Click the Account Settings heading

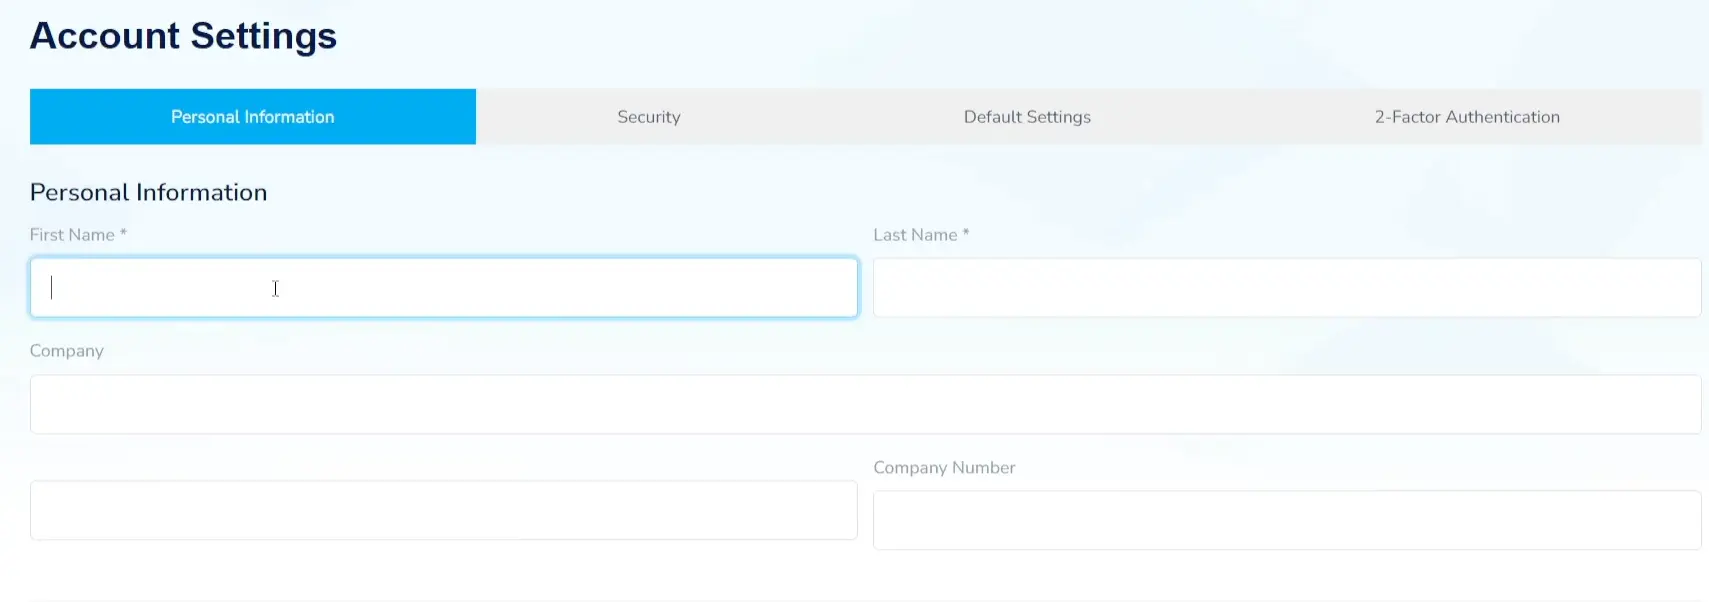(183, 36)
